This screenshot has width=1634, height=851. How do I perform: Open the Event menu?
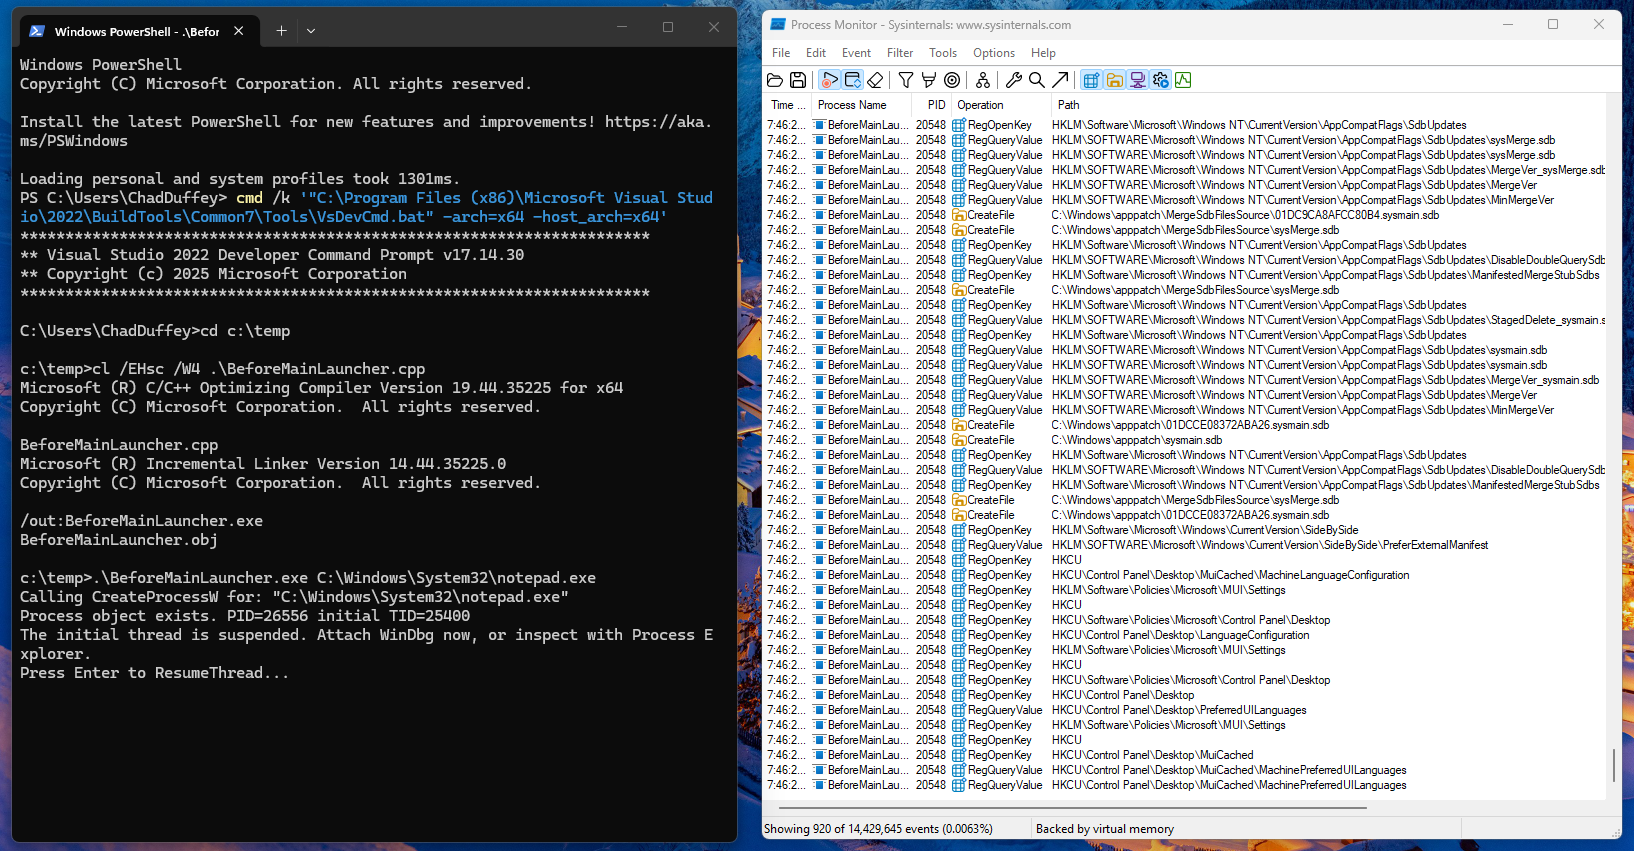[x=856, y=53]
